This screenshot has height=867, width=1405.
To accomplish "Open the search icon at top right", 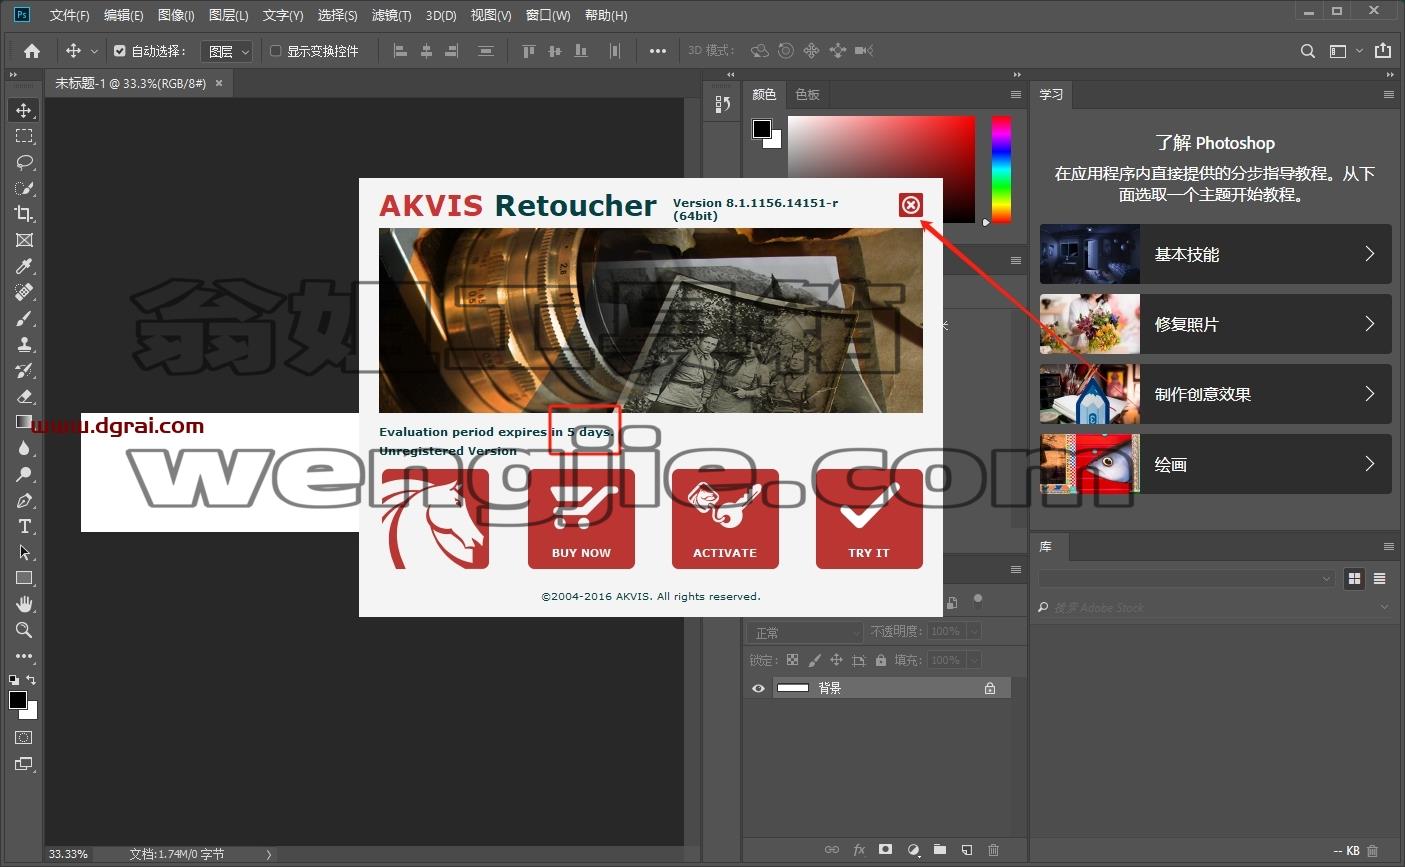I will click(x=1308, y=51).
